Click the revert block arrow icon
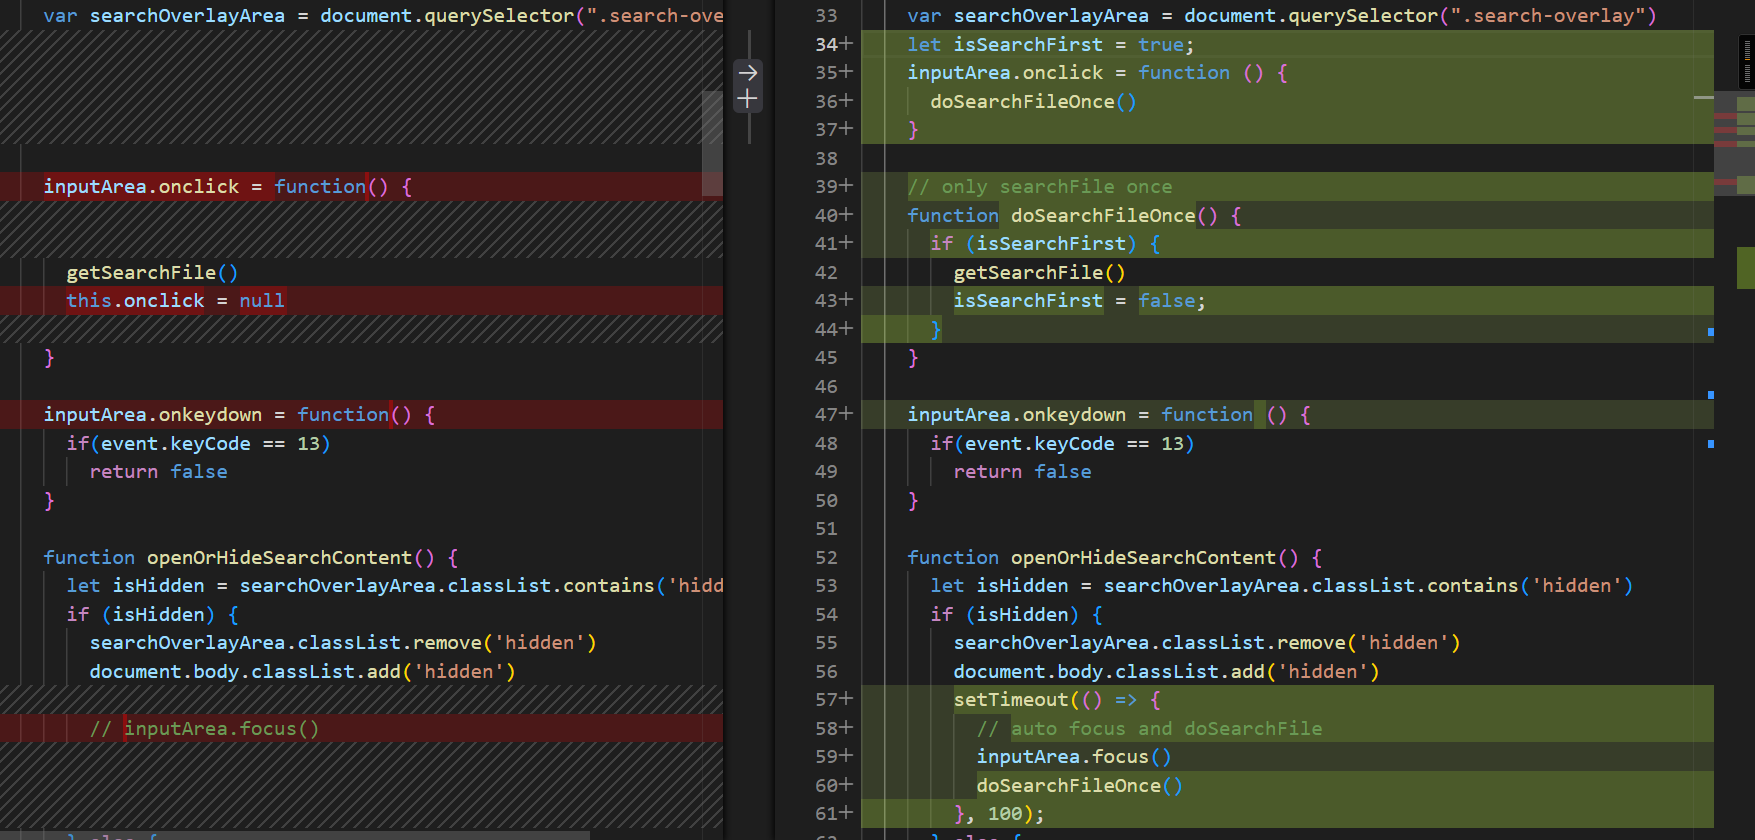Screen dimensions: 1755x840 pos(747,72)
